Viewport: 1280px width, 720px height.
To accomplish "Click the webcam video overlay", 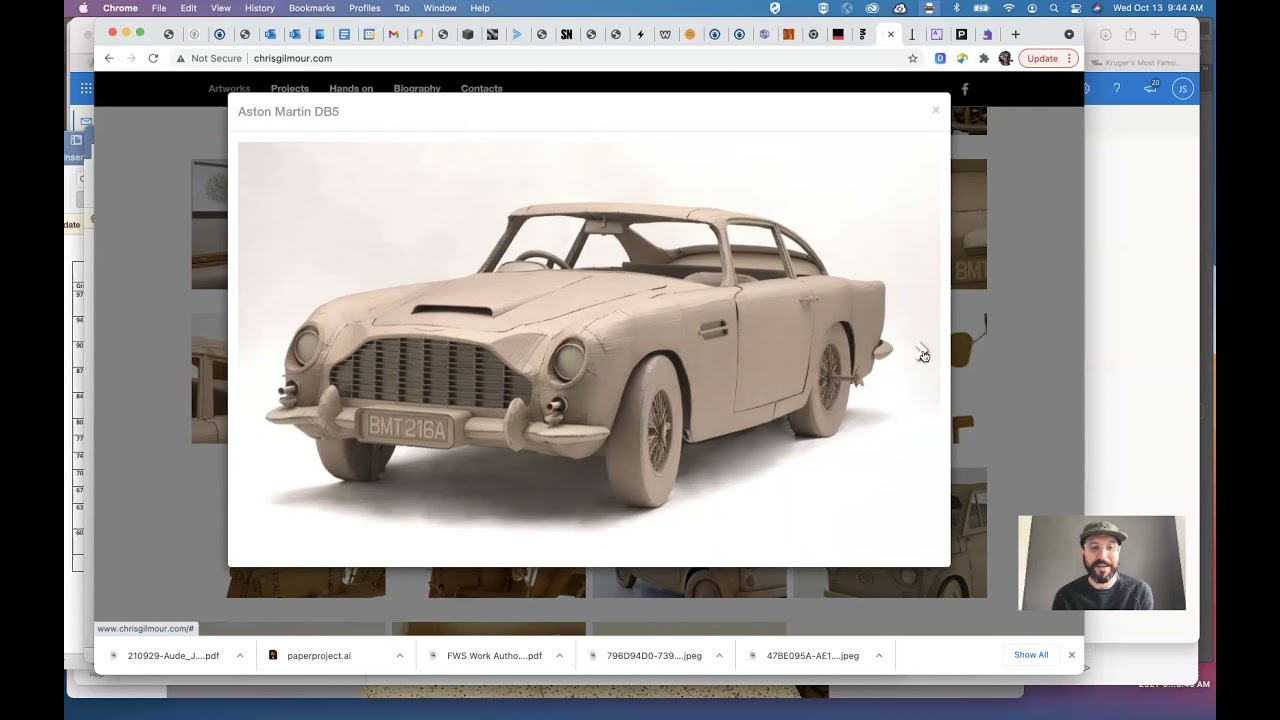I will click(1102, 563).
